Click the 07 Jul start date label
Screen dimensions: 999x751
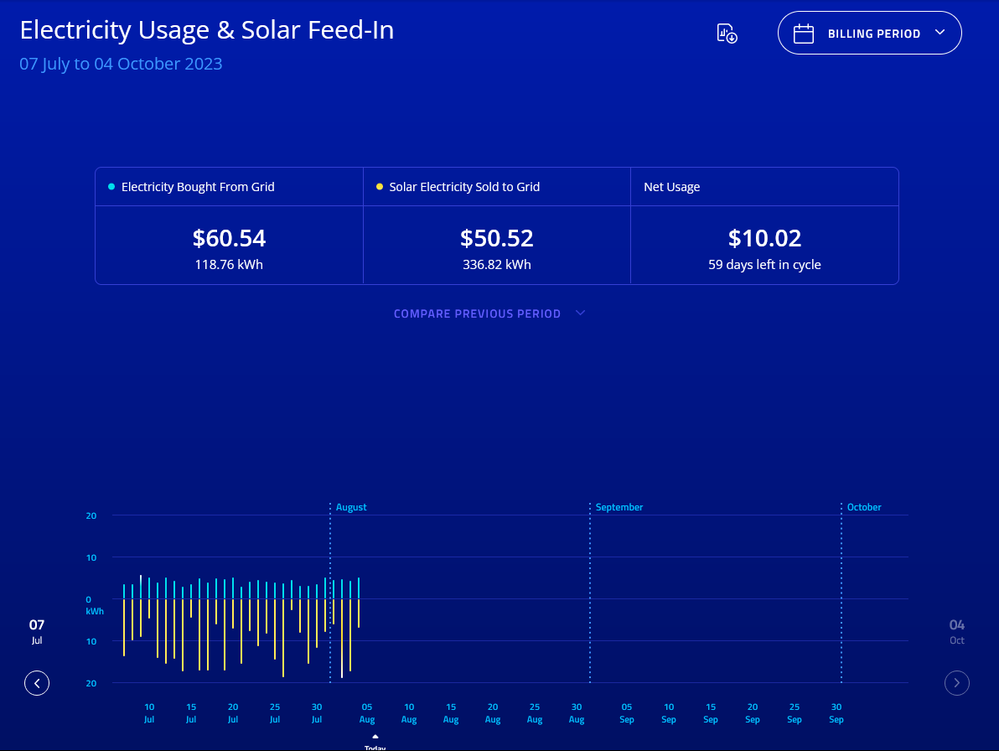pyautogui.click(x=37, y=631)
